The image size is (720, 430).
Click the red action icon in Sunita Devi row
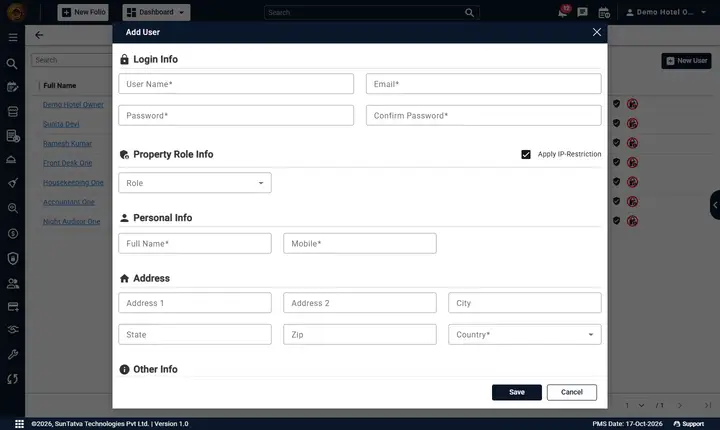[x=632, y=124]
